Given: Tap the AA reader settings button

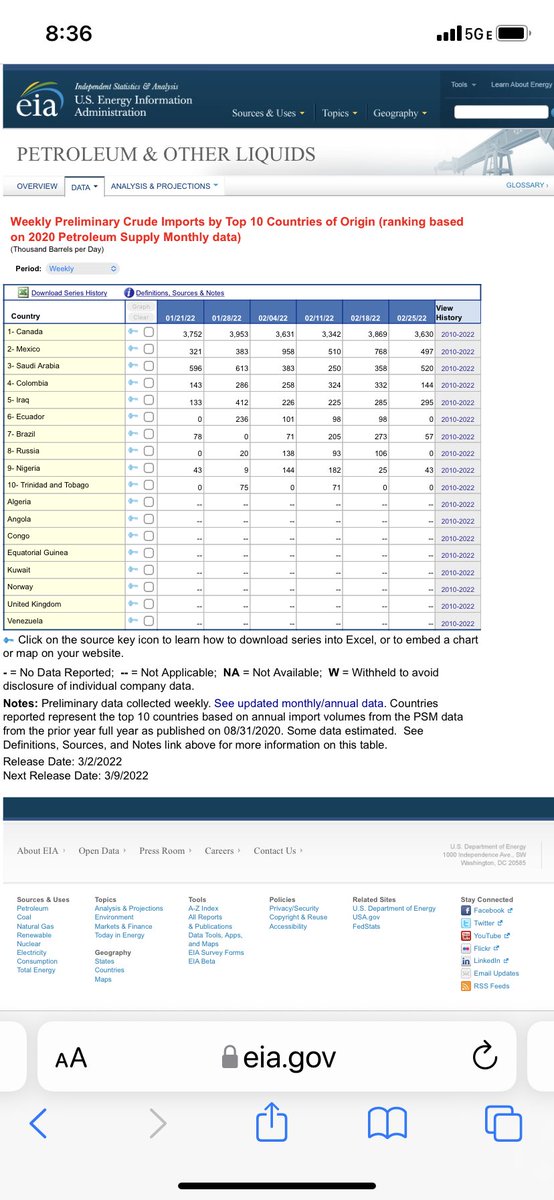Looking at the screenshot, I should click(x=69, y=1058).
